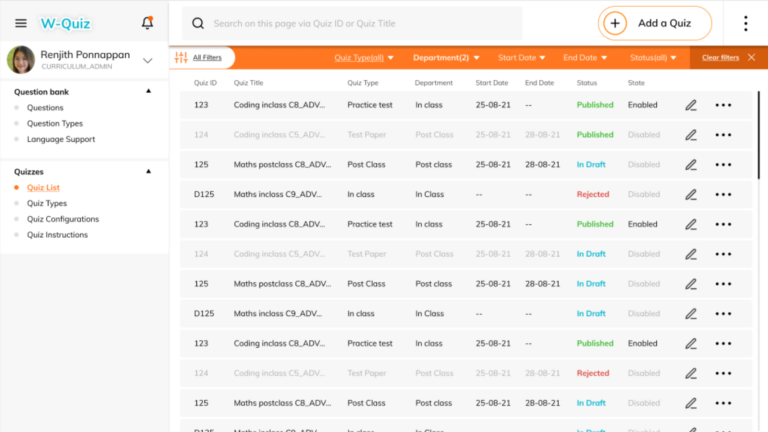The height and width of the screenshot is (432, 768).
Task: Click the Department column header
Action: [x=433, y=83]
